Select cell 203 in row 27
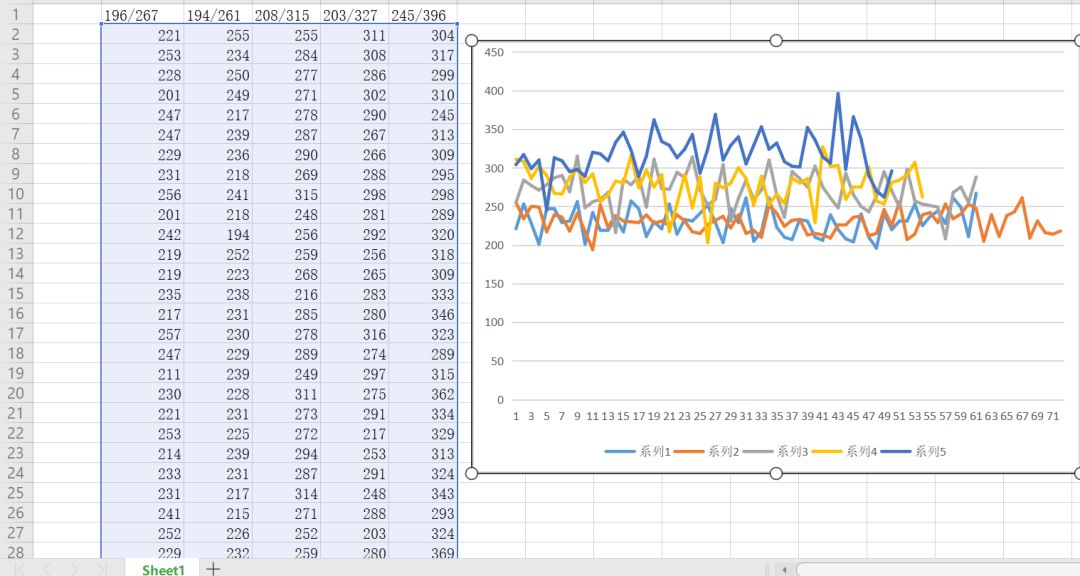This screenshot has width=1080, height=576. tap(355, 534)
